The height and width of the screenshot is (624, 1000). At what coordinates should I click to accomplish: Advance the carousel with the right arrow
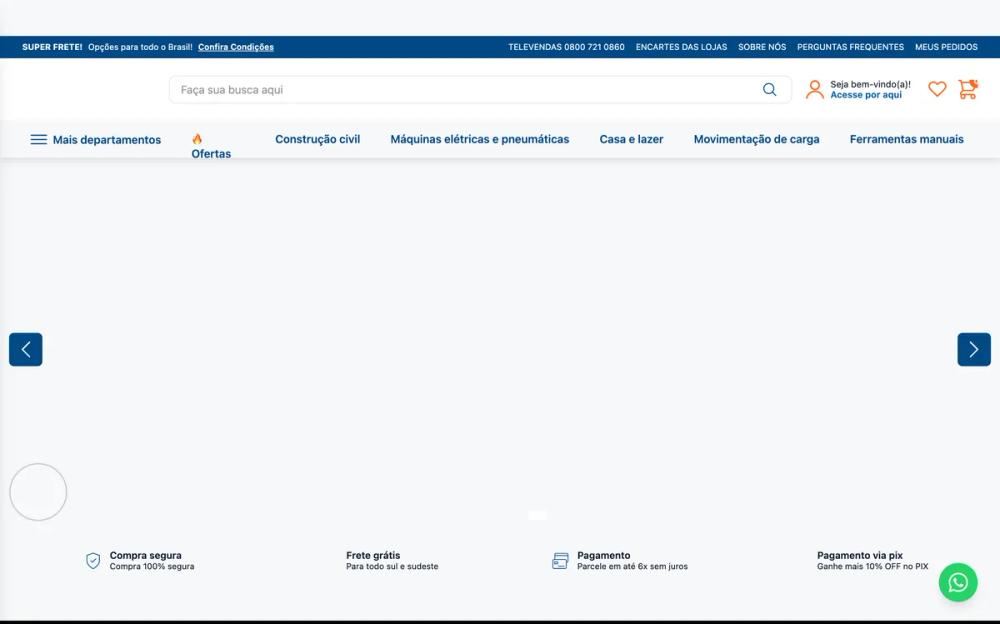click(x=973, y=349)
